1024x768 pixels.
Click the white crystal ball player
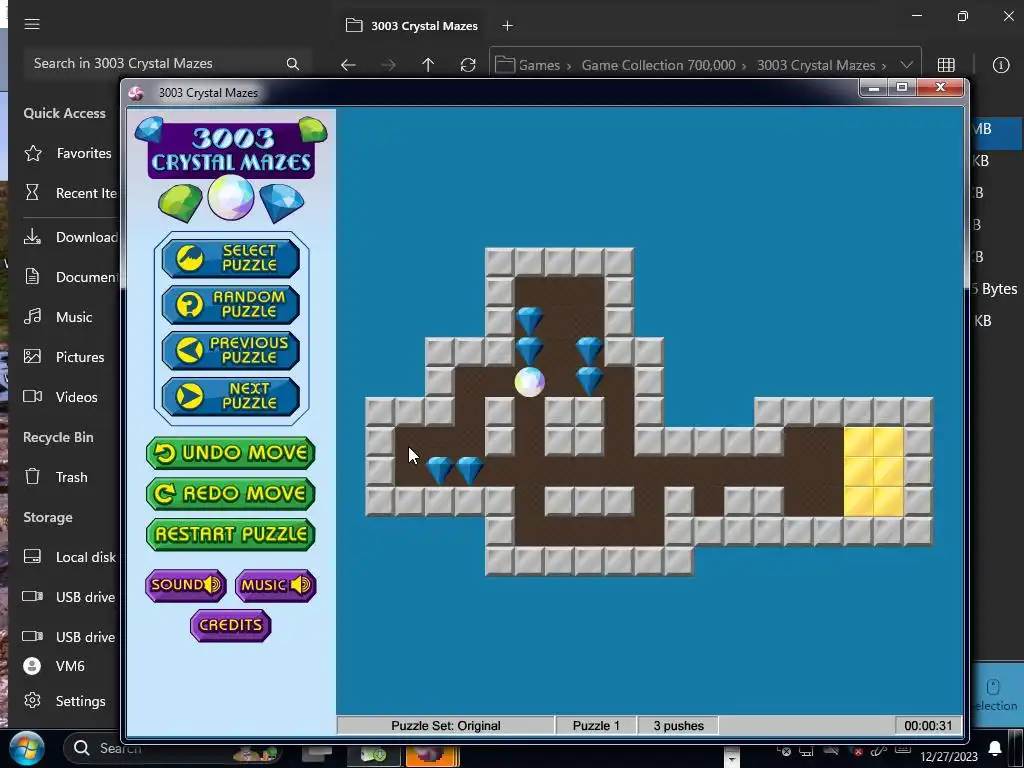[529, 382]
